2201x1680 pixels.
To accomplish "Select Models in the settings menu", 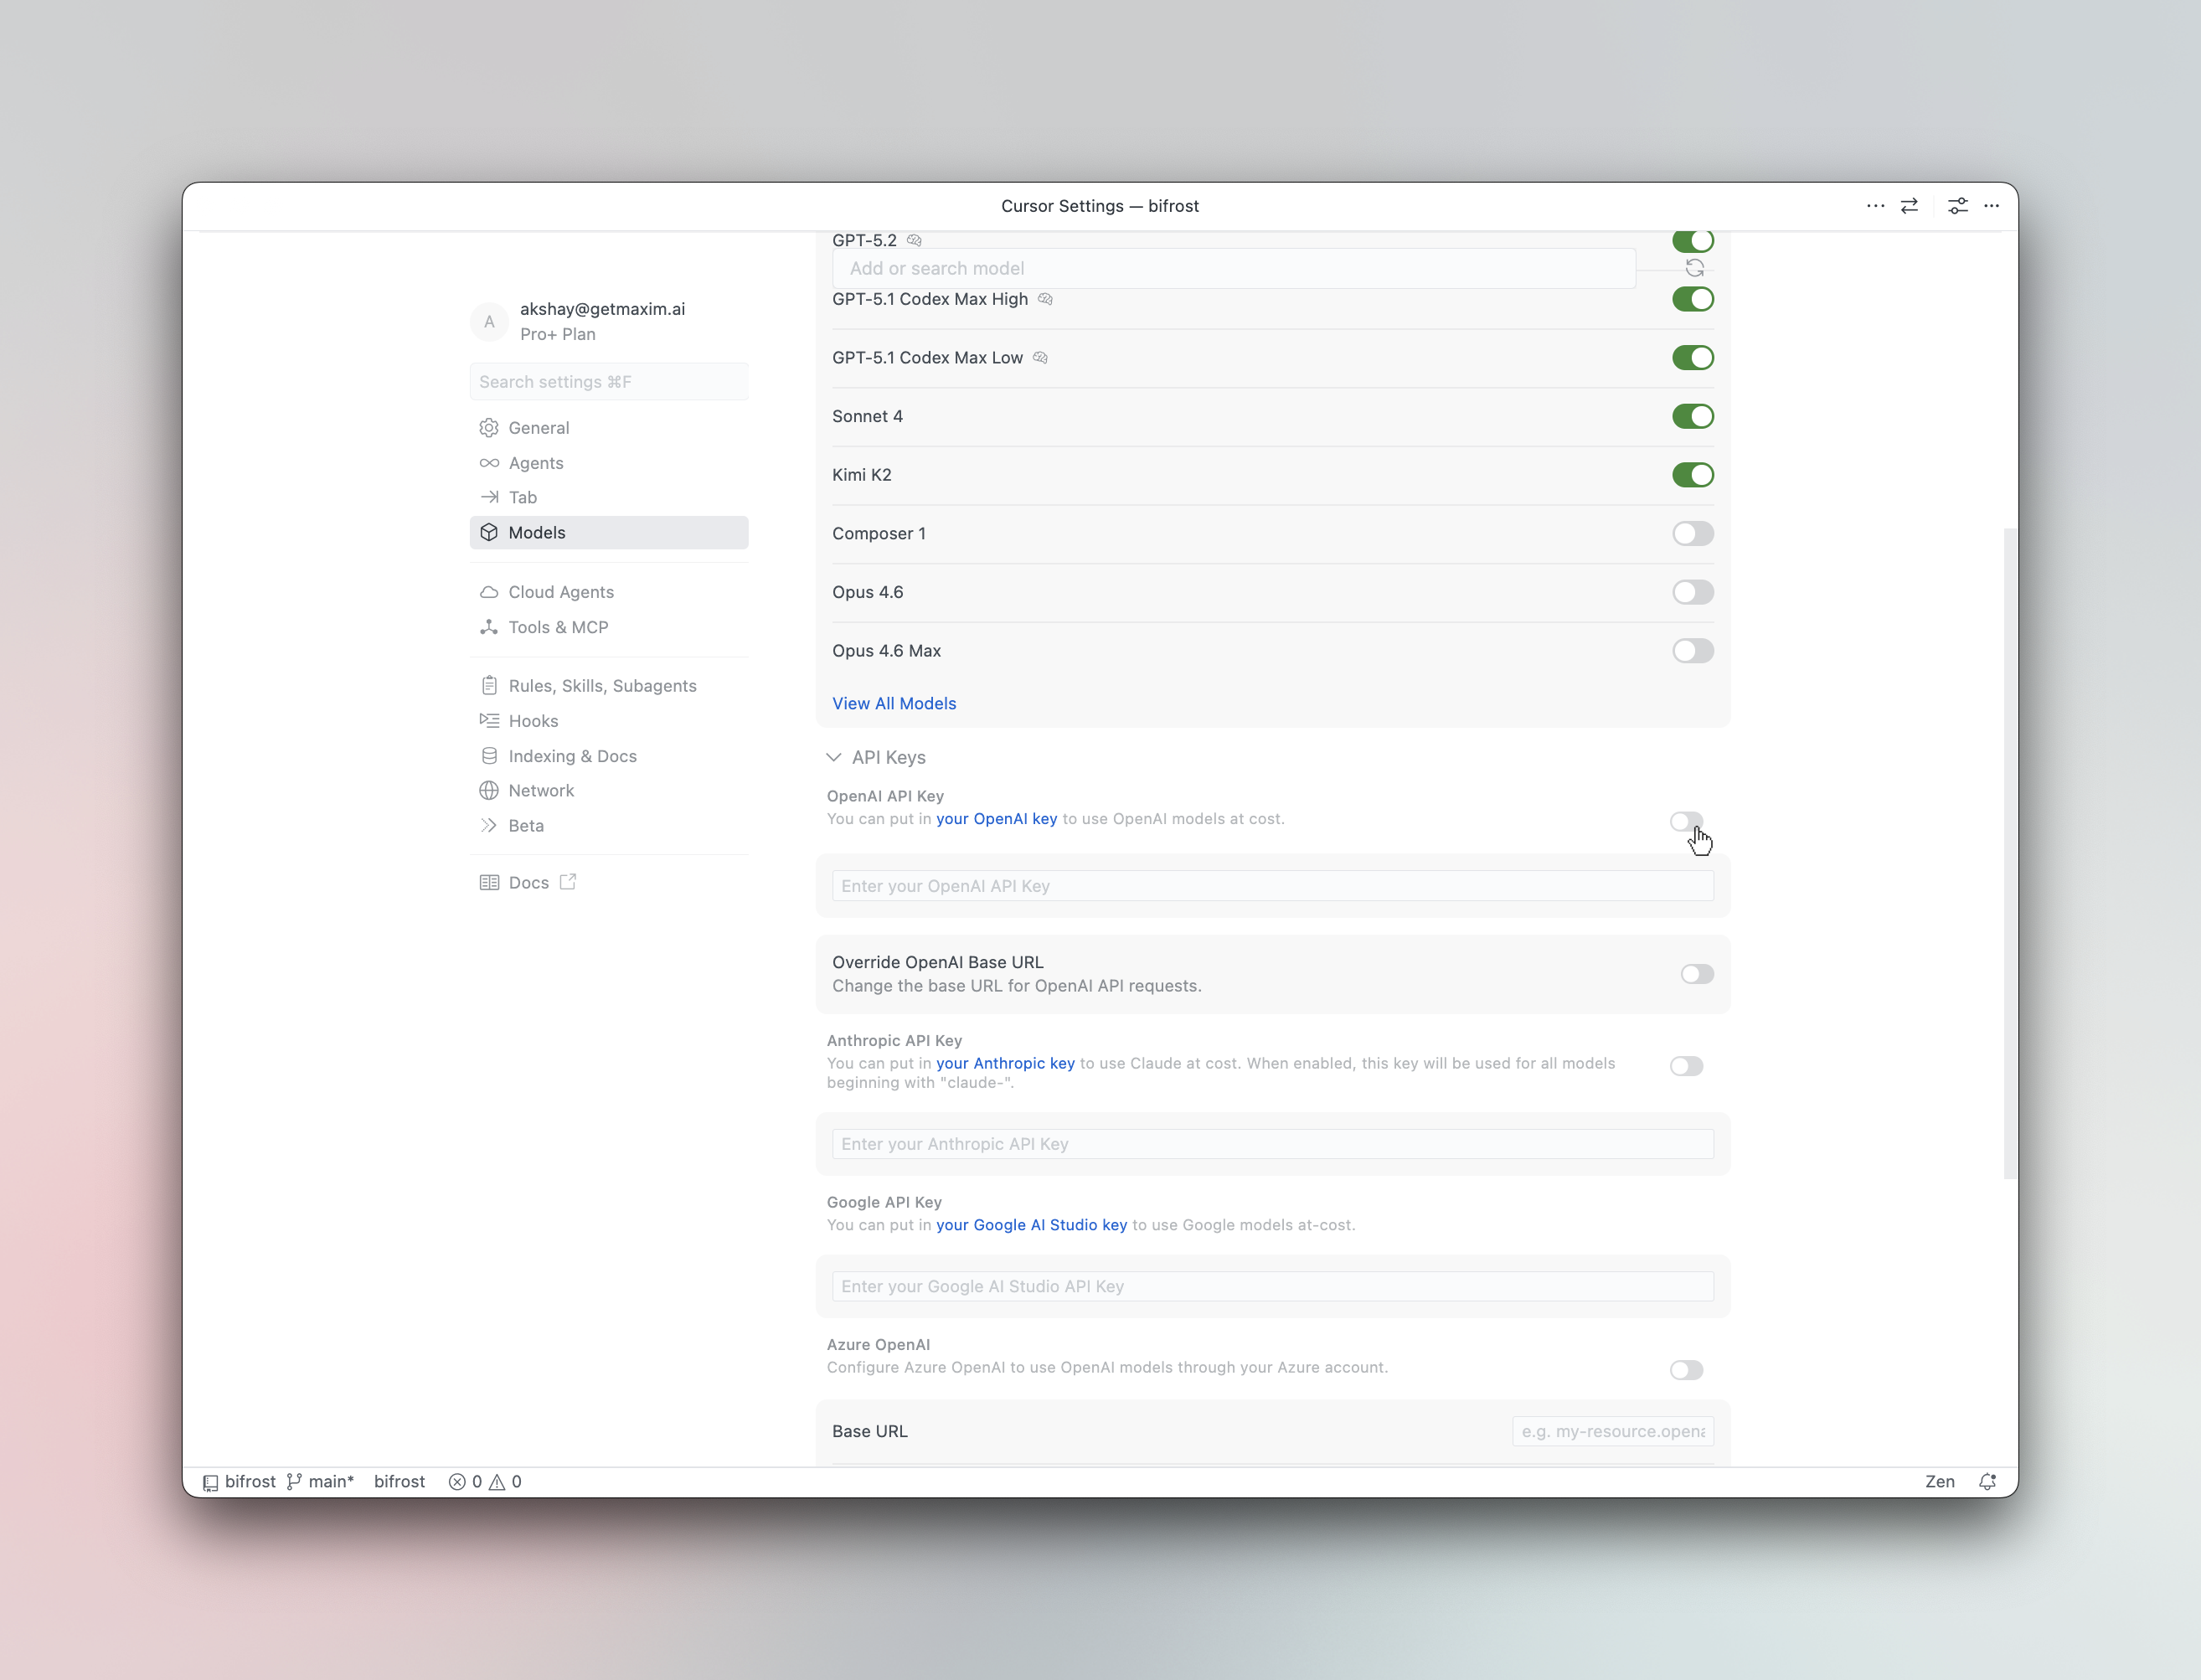I will tap(537, 532).
